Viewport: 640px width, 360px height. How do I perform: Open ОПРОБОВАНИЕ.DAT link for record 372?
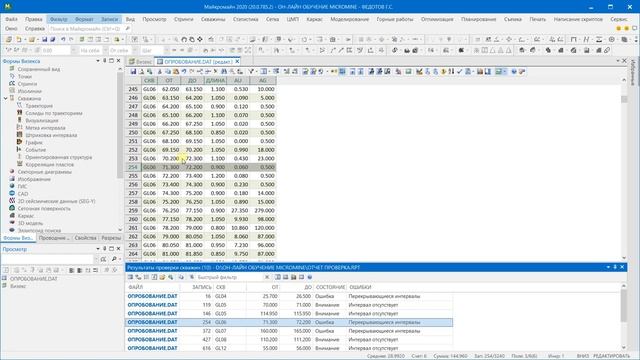coord(152,331)
